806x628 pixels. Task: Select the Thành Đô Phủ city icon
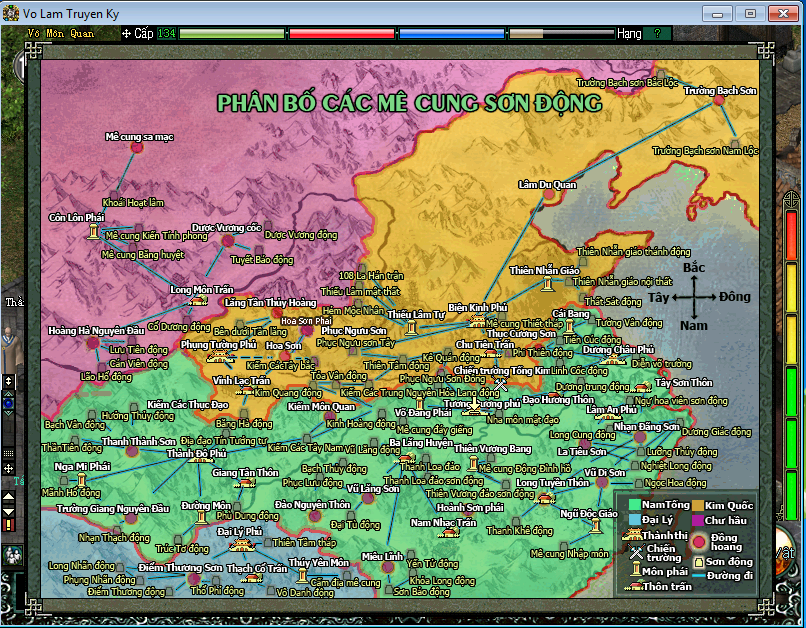[199, 459]
